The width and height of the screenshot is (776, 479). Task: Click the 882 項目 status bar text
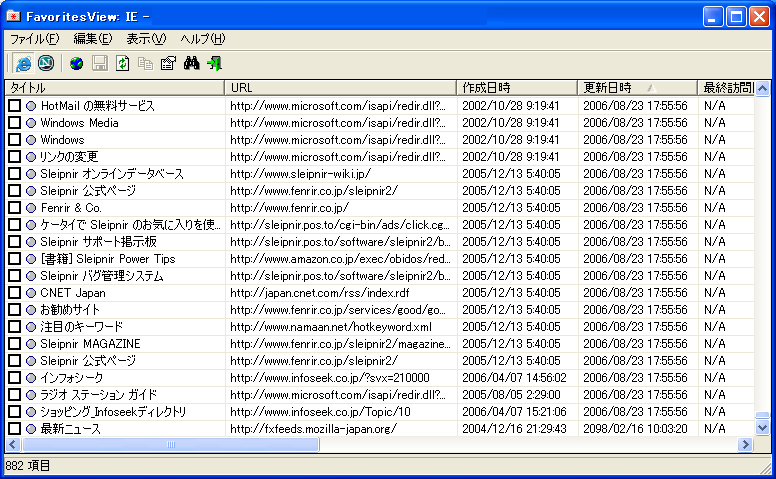tap(28, 466)
